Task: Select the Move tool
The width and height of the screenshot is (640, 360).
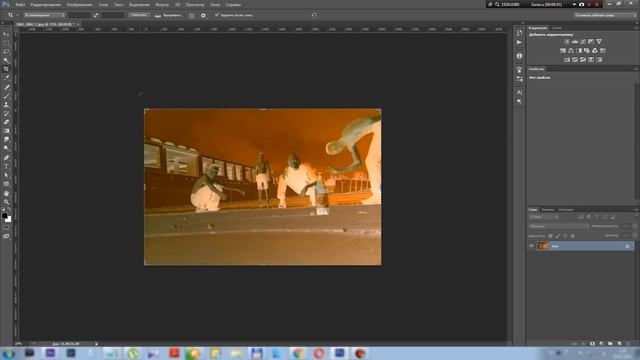Action: 6,34
